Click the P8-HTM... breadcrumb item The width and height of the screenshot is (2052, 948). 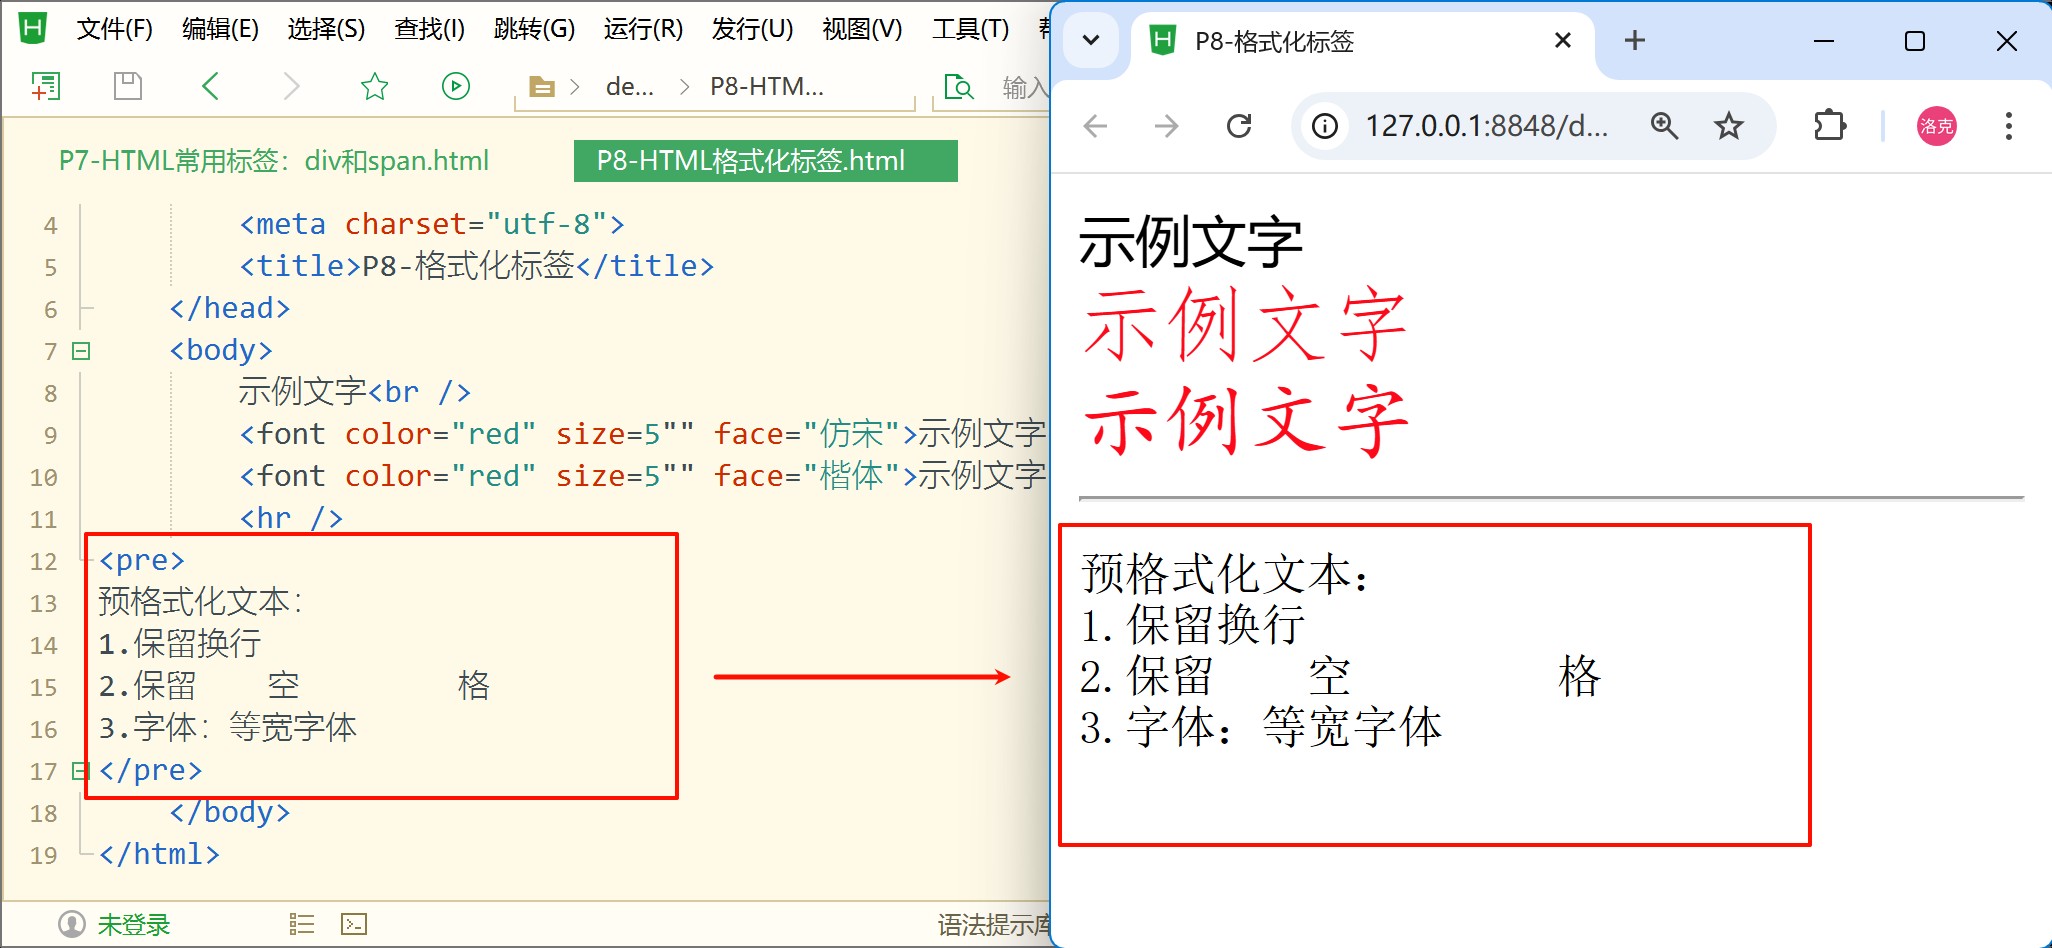click(x=767, y=87)
